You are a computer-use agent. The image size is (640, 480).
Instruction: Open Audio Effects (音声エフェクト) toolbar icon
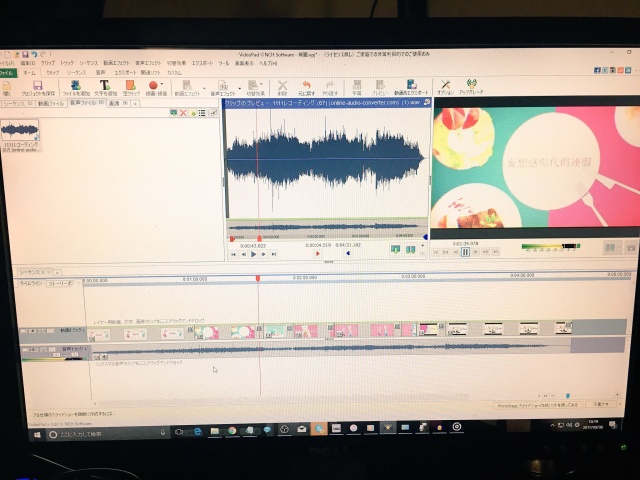click(222, 85)
